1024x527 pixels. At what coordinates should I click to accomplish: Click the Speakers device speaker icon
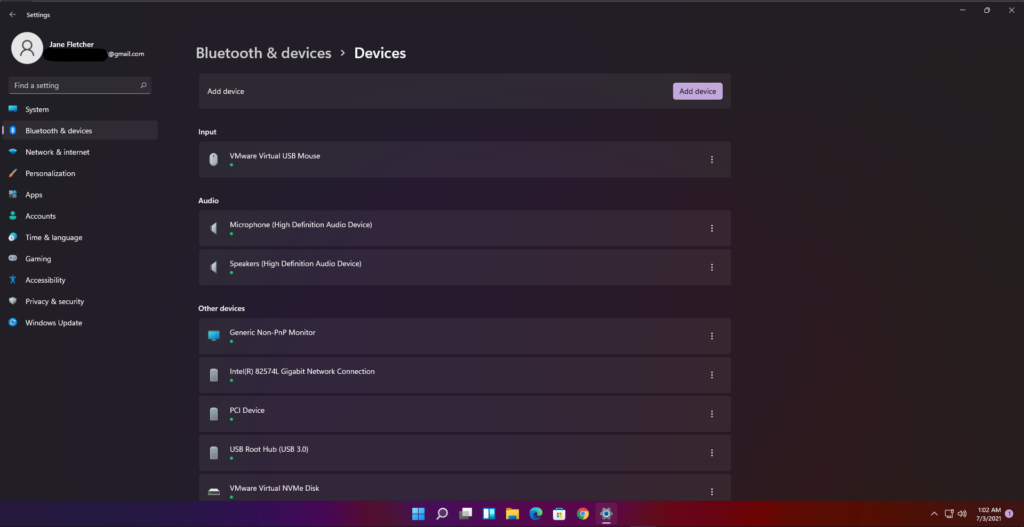(x=214, y=267)
